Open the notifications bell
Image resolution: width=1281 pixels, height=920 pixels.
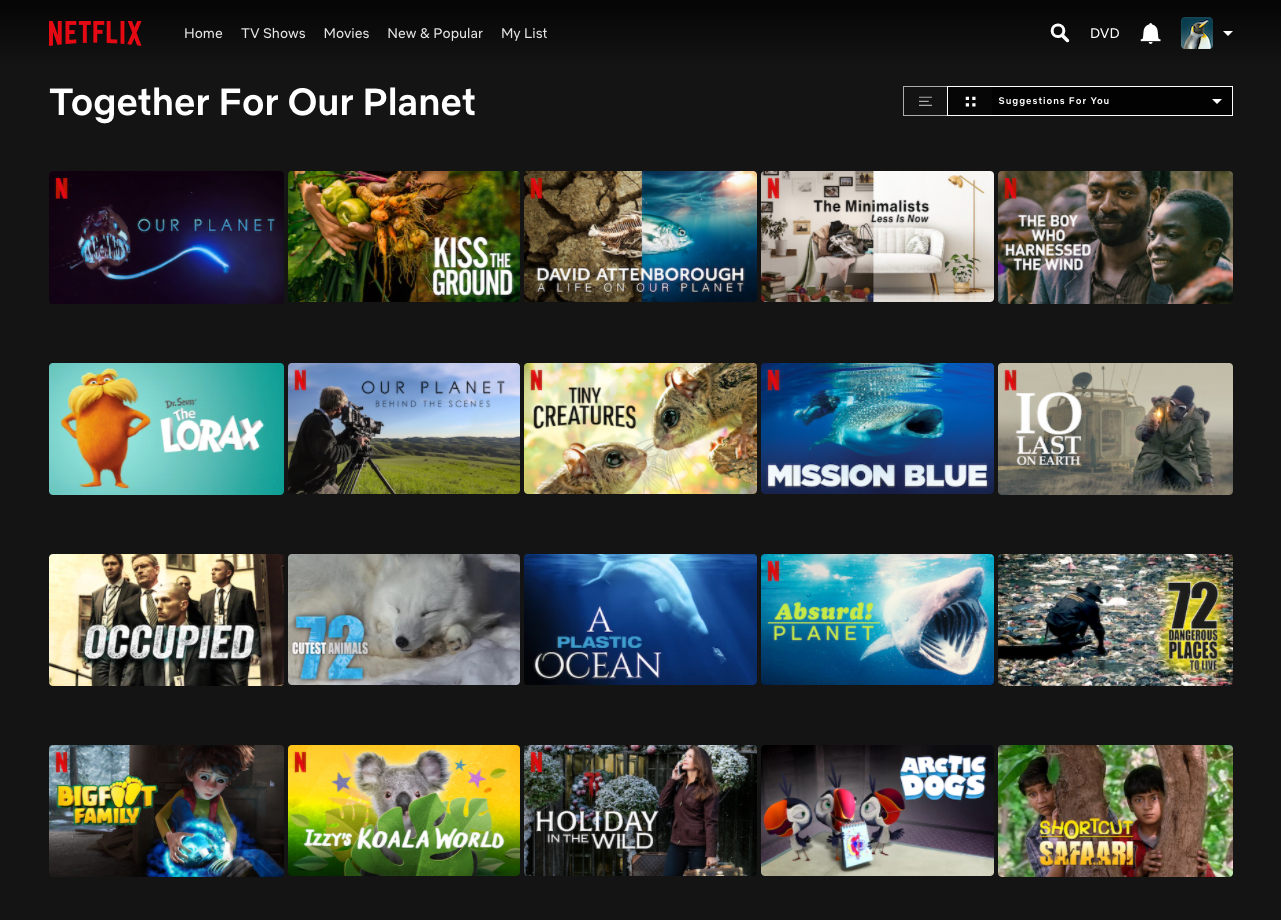coord(1151,33)
